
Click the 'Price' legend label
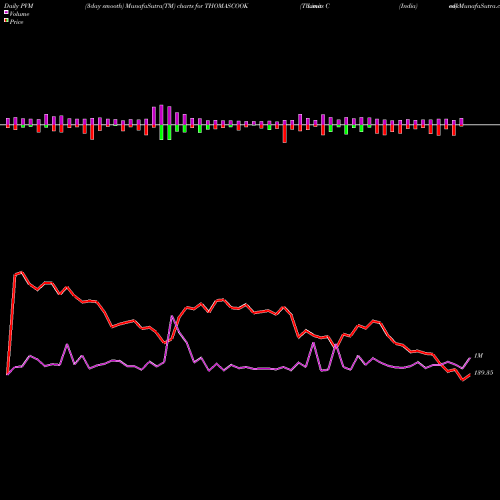click(x=16, y=22)
